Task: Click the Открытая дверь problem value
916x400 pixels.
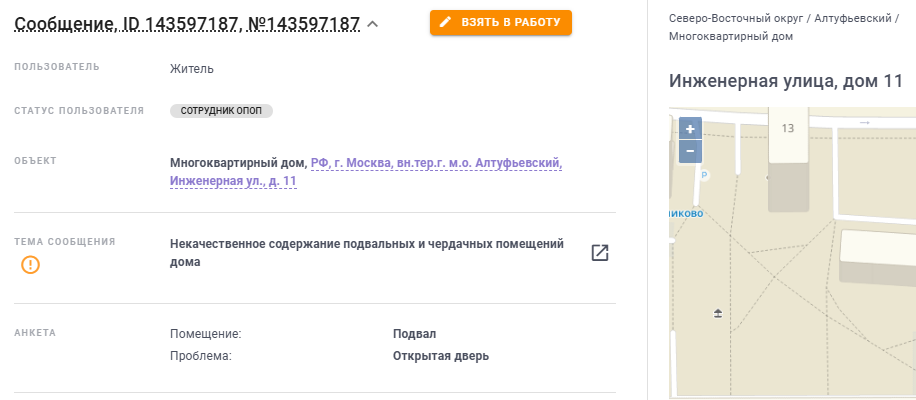Action: (x=441, y=355)
